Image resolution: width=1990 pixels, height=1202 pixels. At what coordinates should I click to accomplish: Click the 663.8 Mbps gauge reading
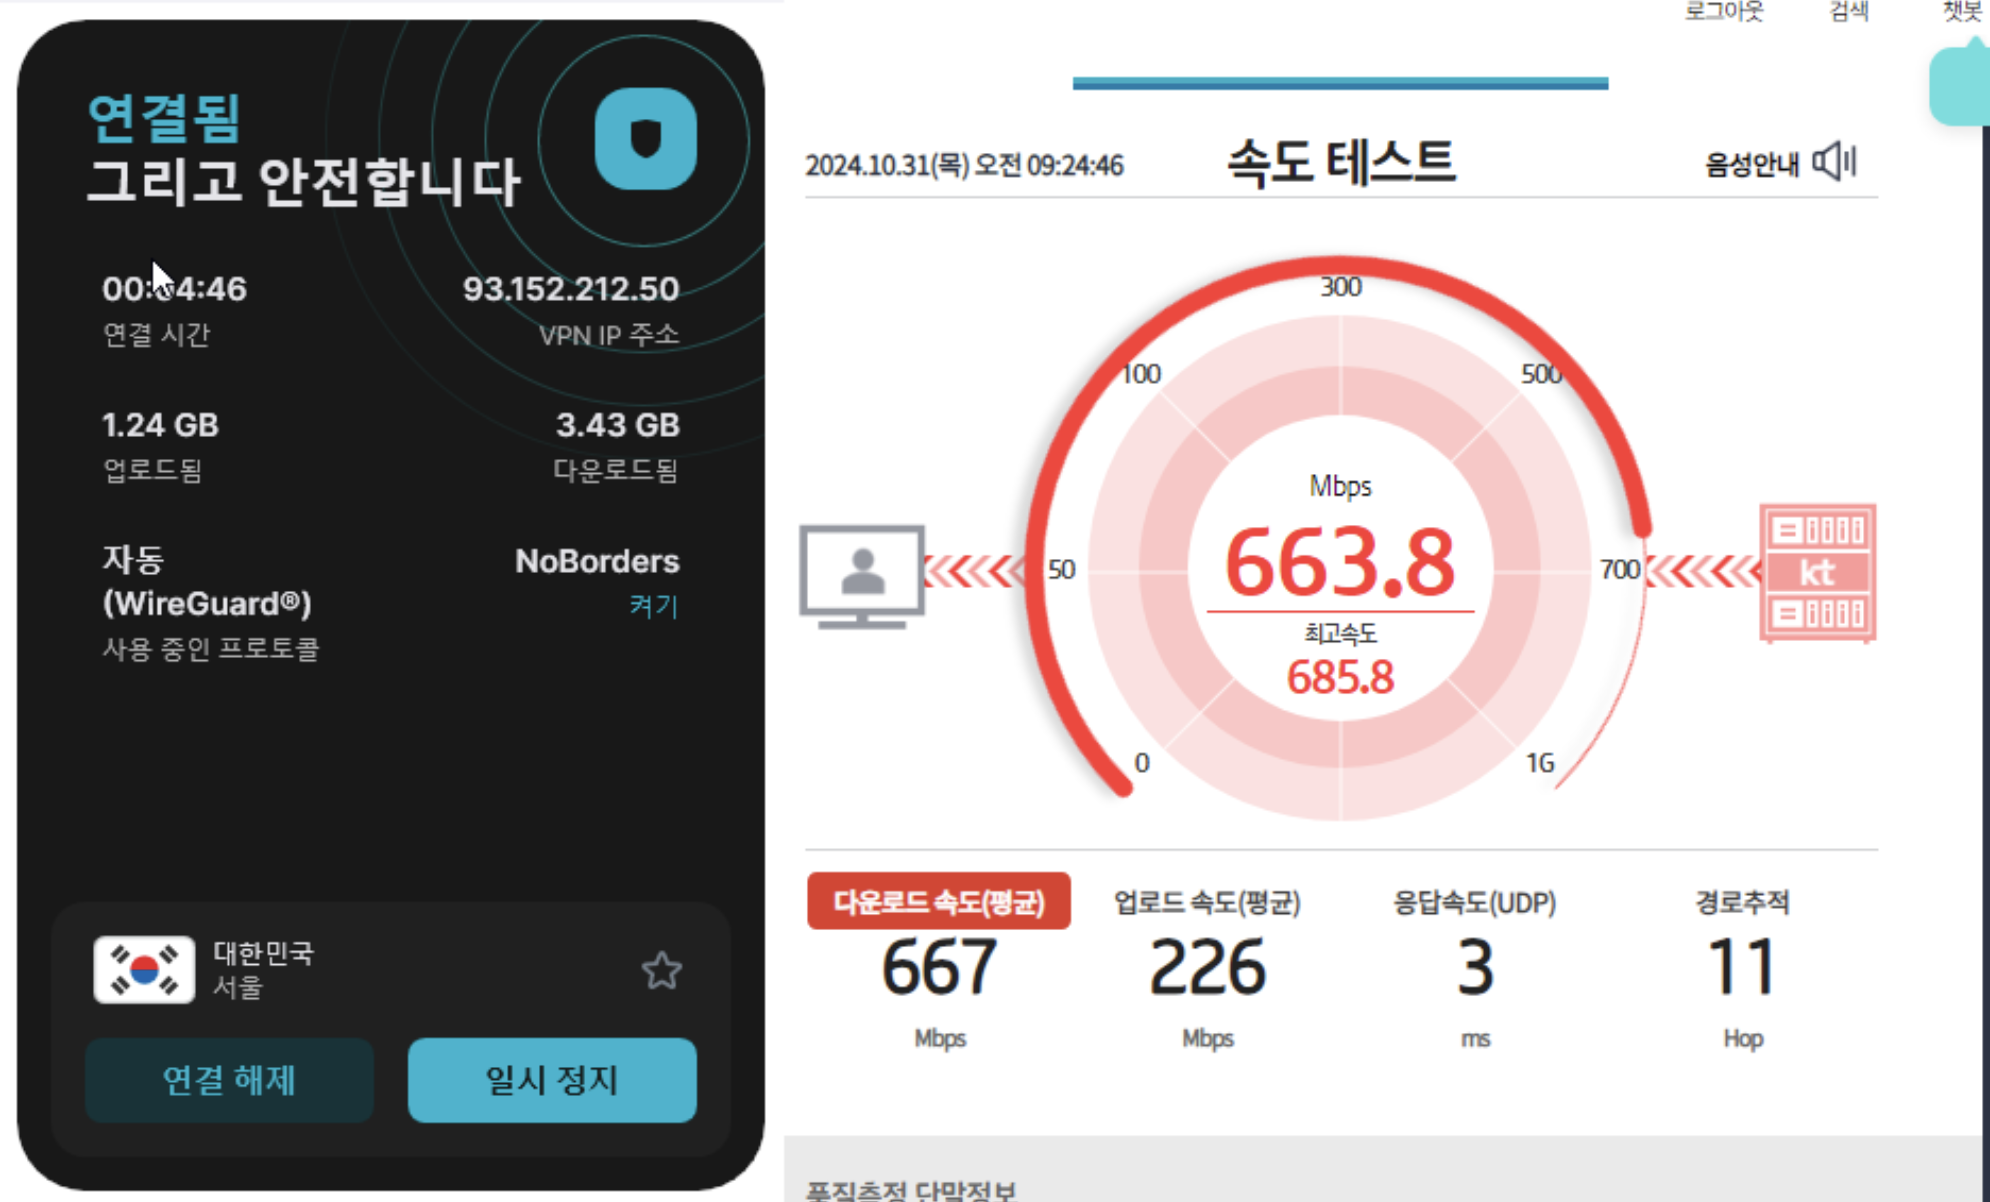(1340, 563)
